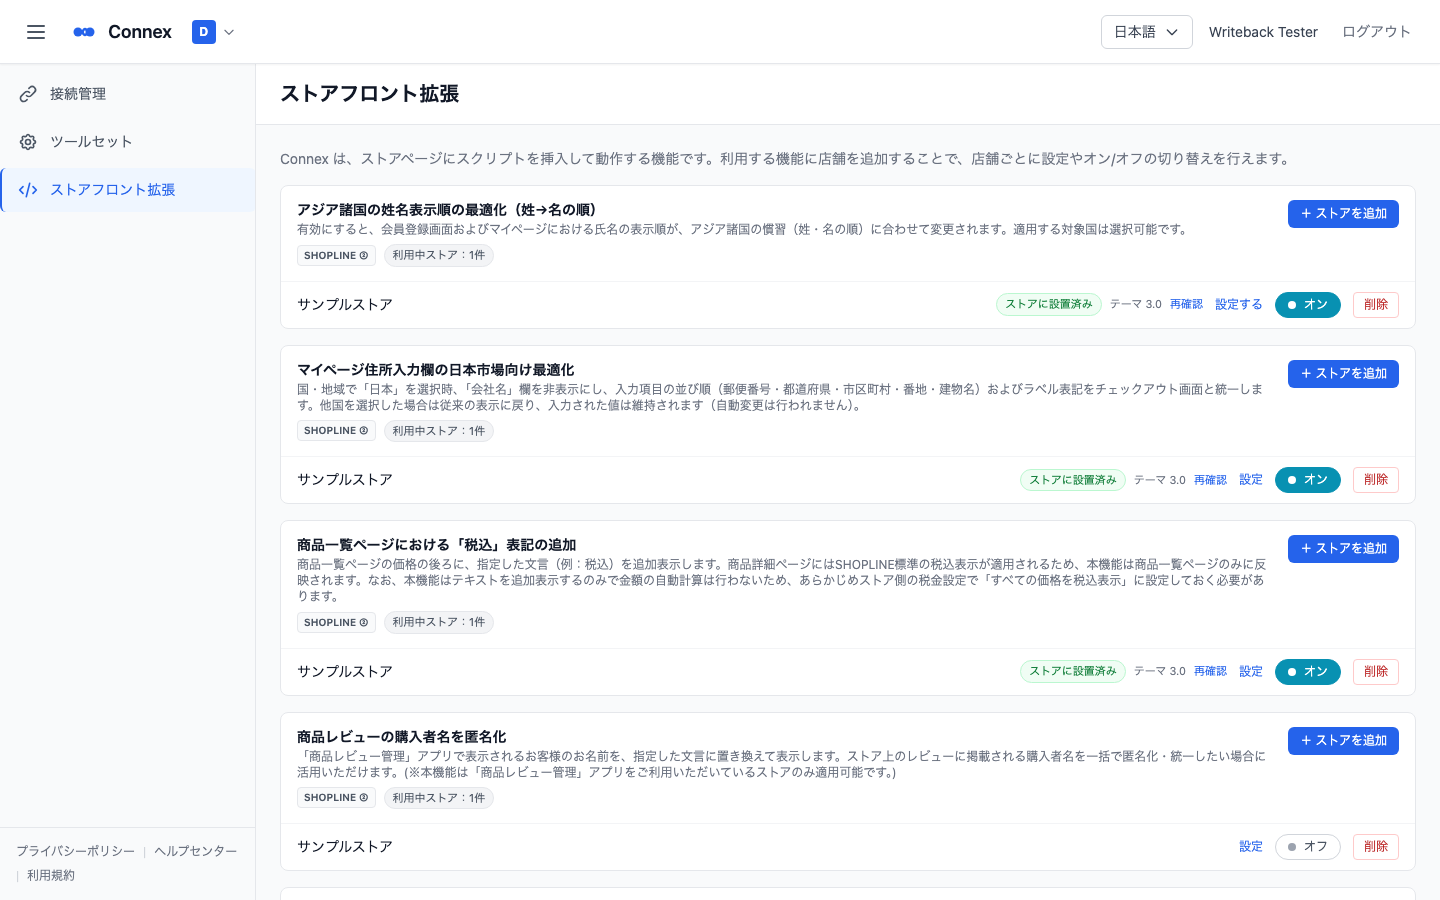Screen dimensions: 1440x900
Task: Enable the 商品レビュー匿名化 オフ toggle
Action: (1307, 847)
